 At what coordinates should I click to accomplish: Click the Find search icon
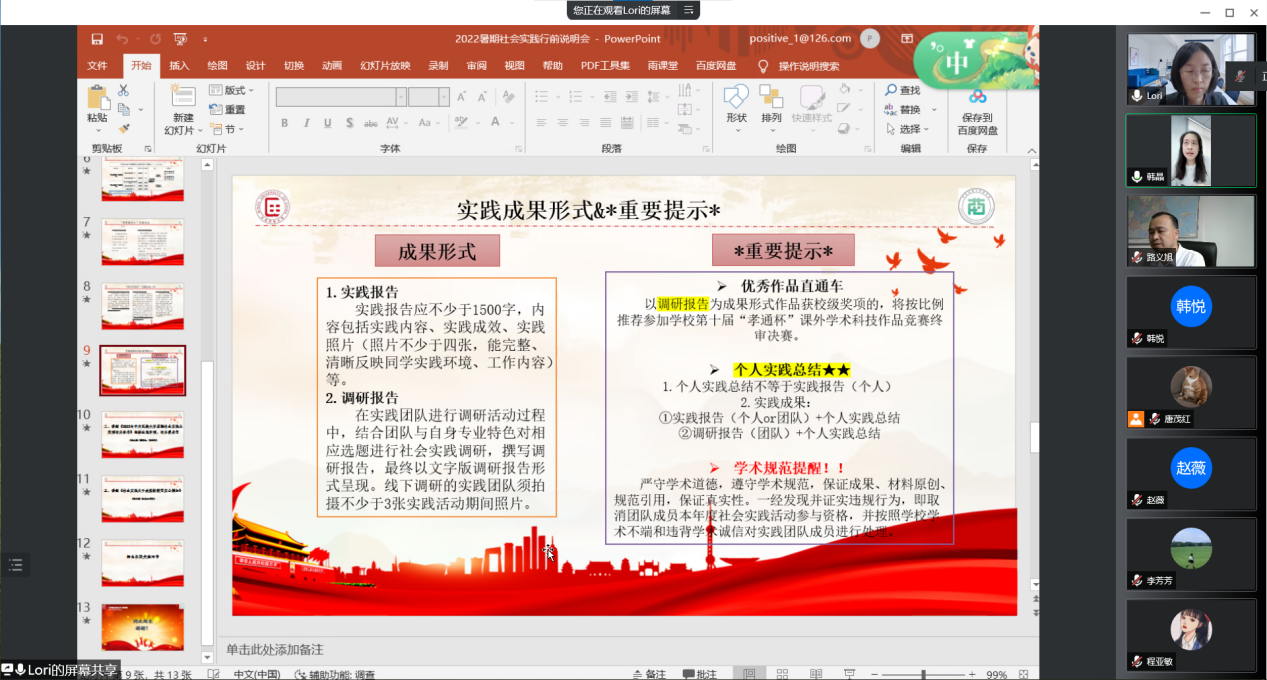click(902, 90)
